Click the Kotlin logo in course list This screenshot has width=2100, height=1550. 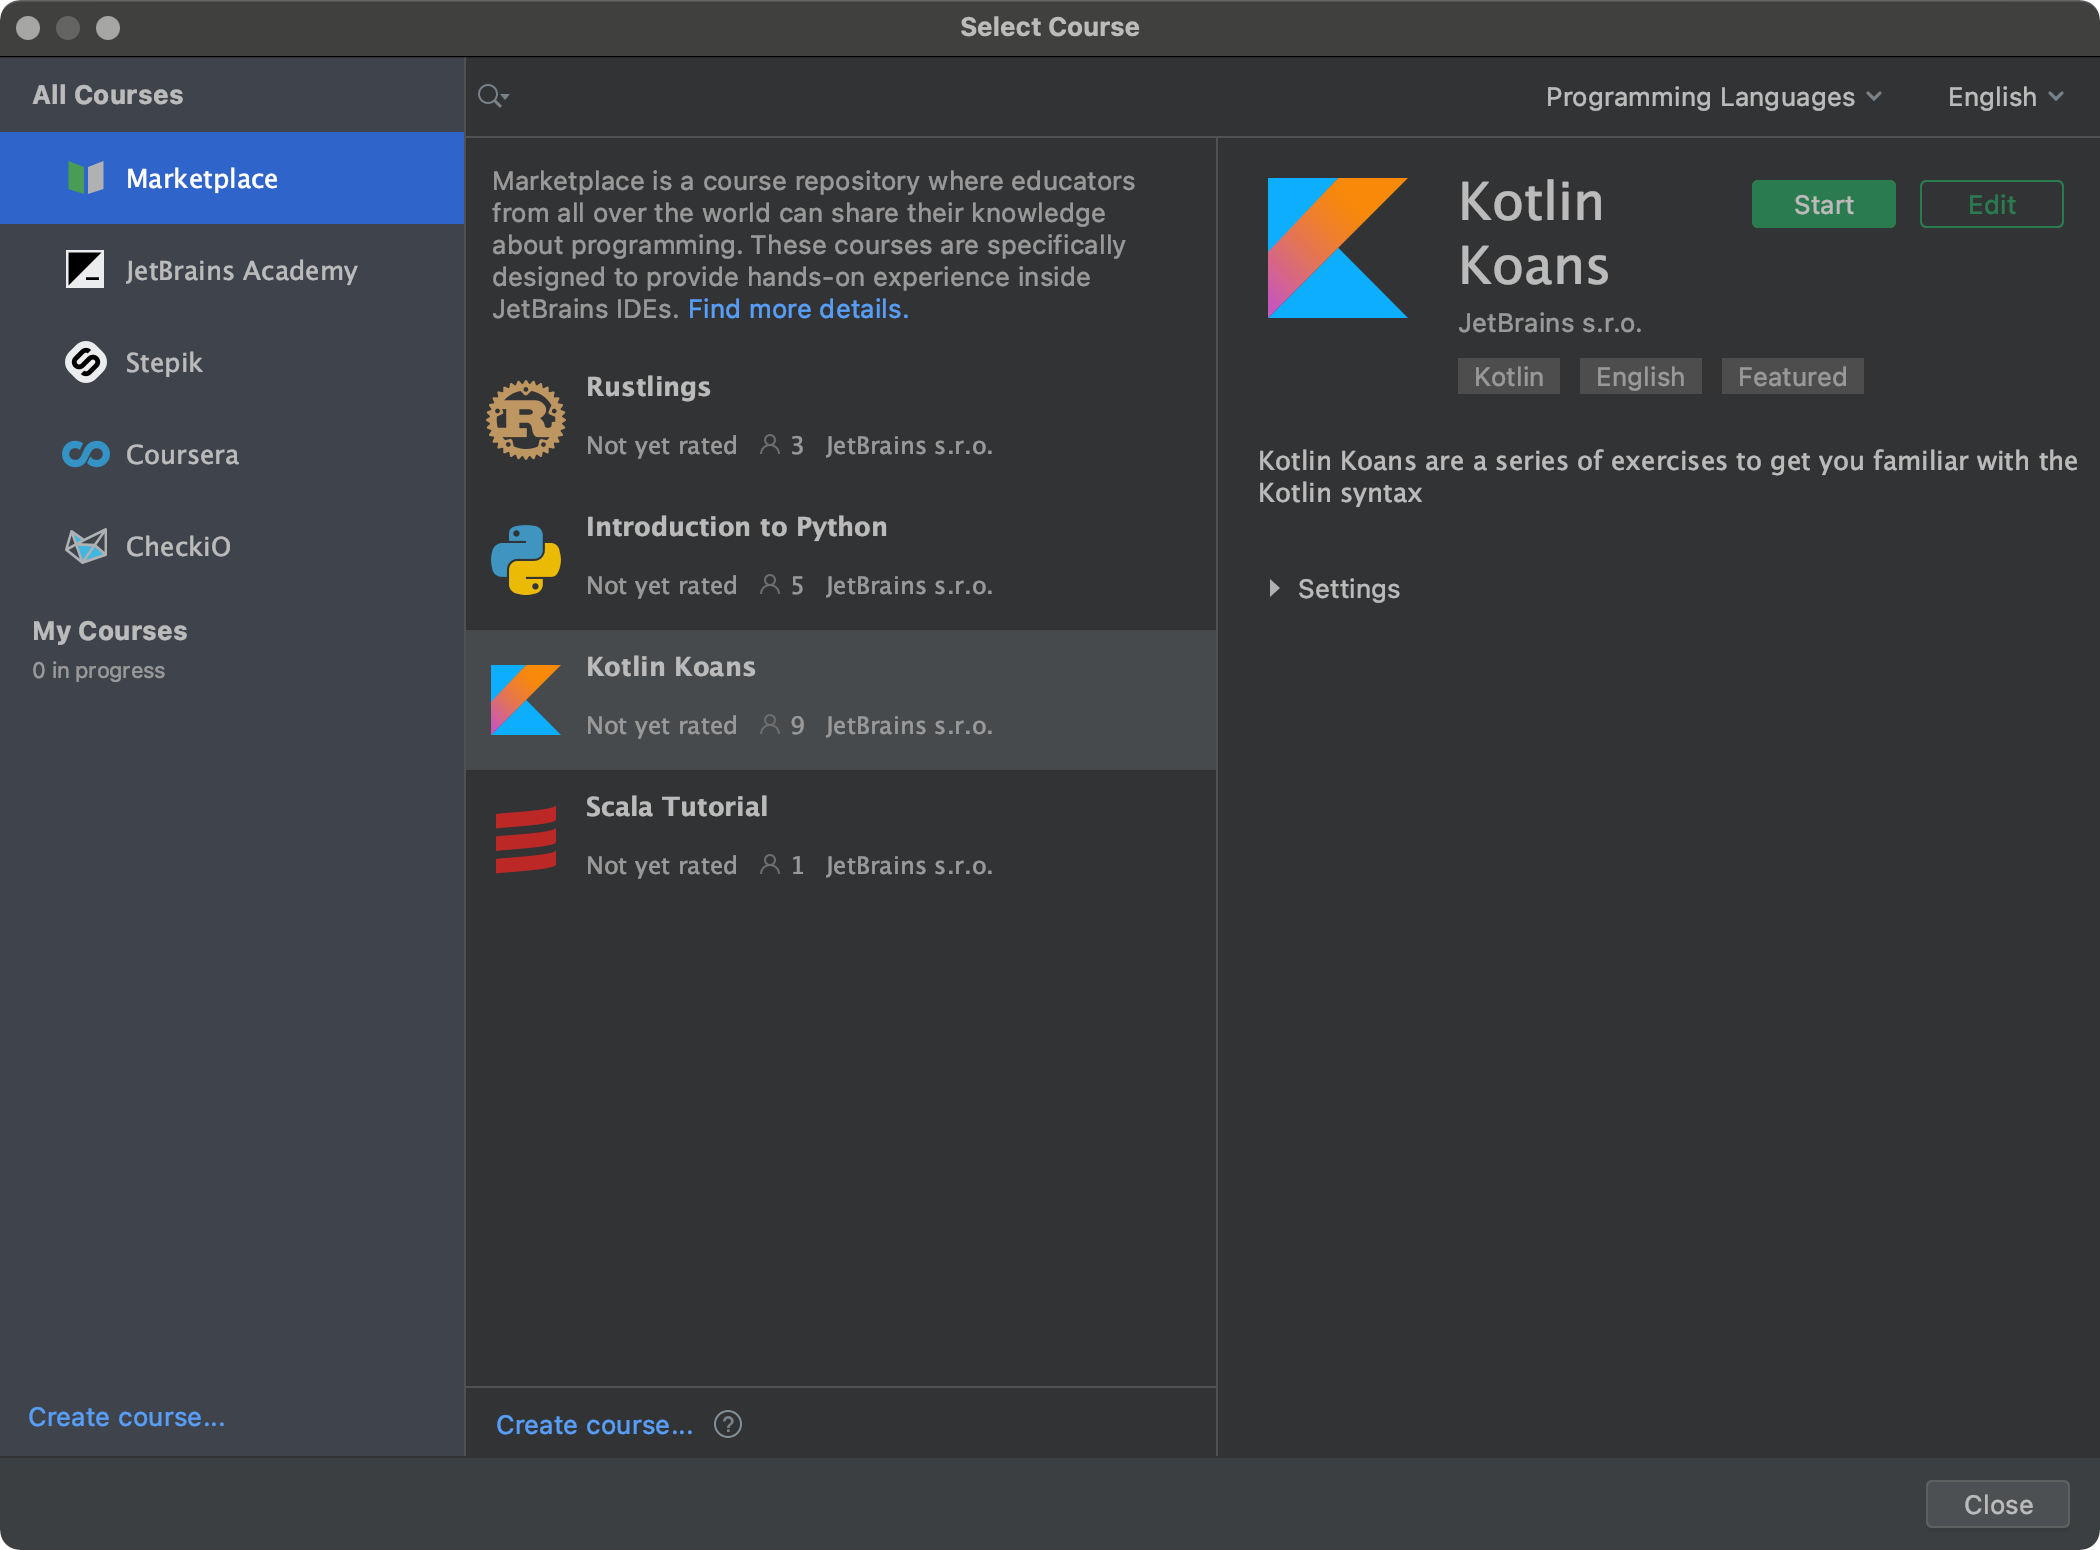coord(526,700)
